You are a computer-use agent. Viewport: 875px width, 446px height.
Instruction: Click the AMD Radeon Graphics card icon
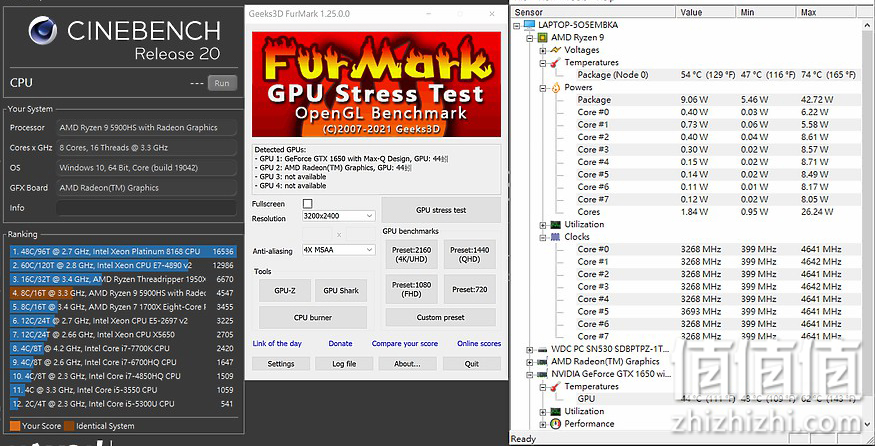click(x=542, y=362)
